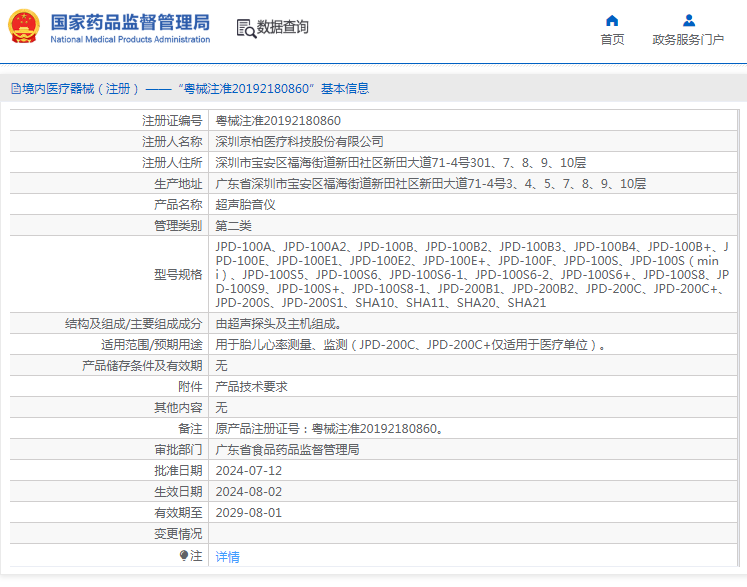This screenshot has width=747, height=587.
Task: Click the lightbulb icon beside 注
Action: pyautogui.click(x=184, y=556)
